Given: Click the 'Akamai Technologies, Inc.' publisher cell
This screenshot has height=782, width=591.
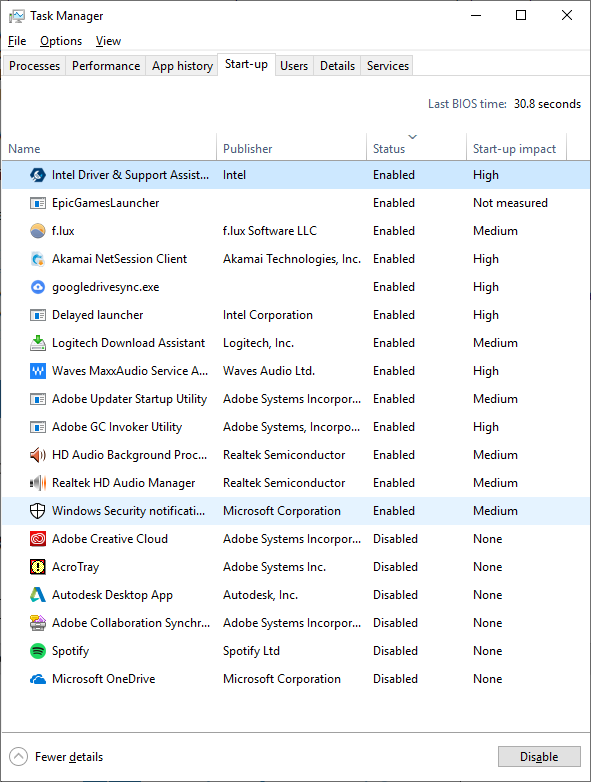Looking at the screenshot, I should [291, 259].
